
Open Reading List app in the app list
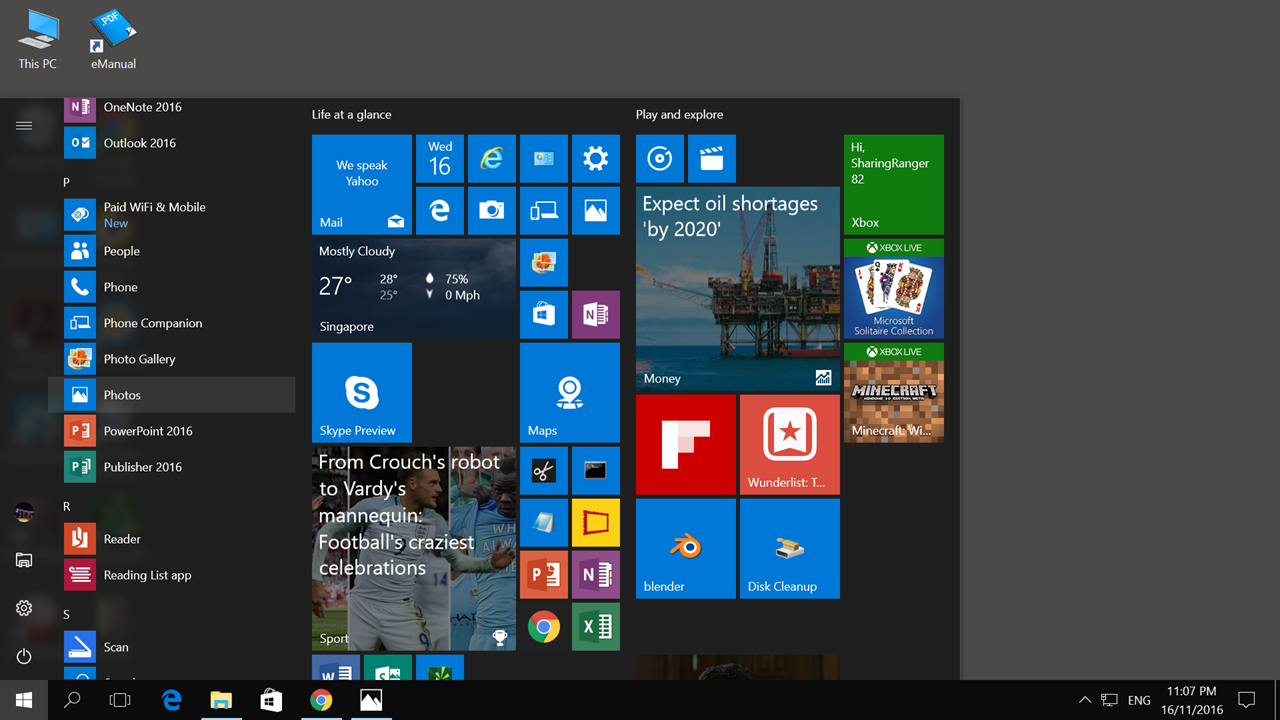pos(172,575)
